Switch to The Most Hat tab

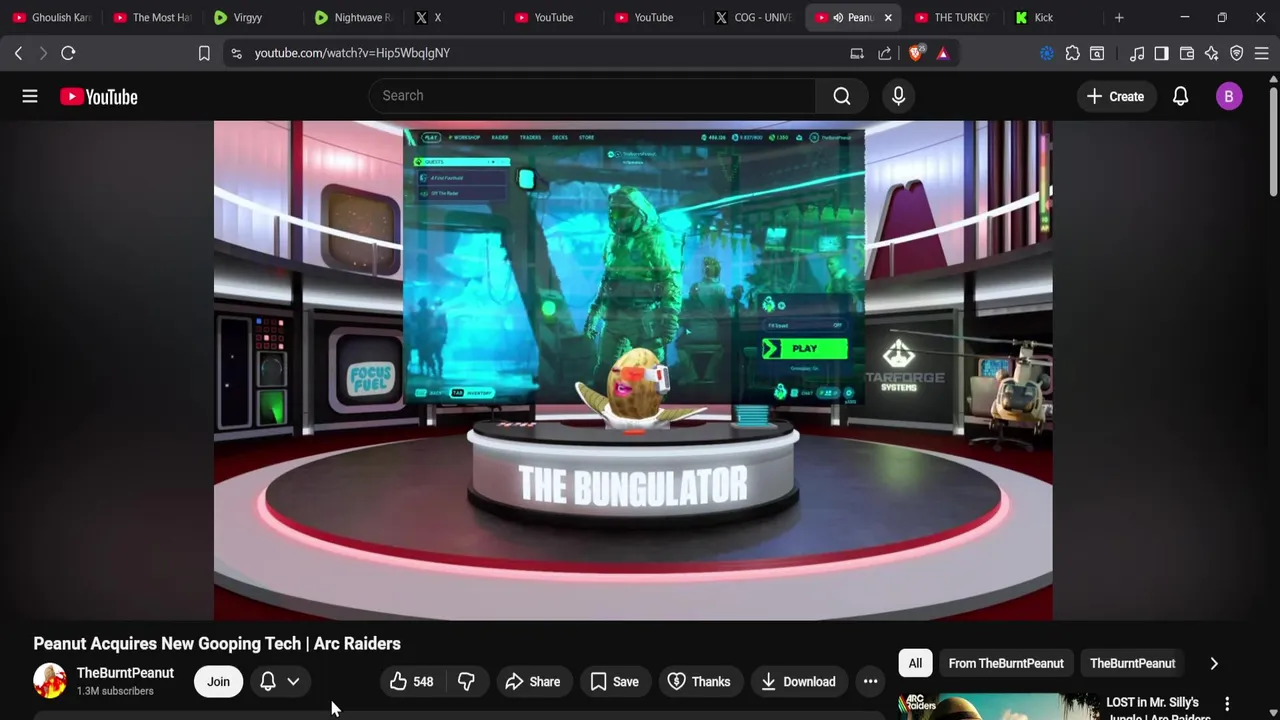[x=152, y=17]
